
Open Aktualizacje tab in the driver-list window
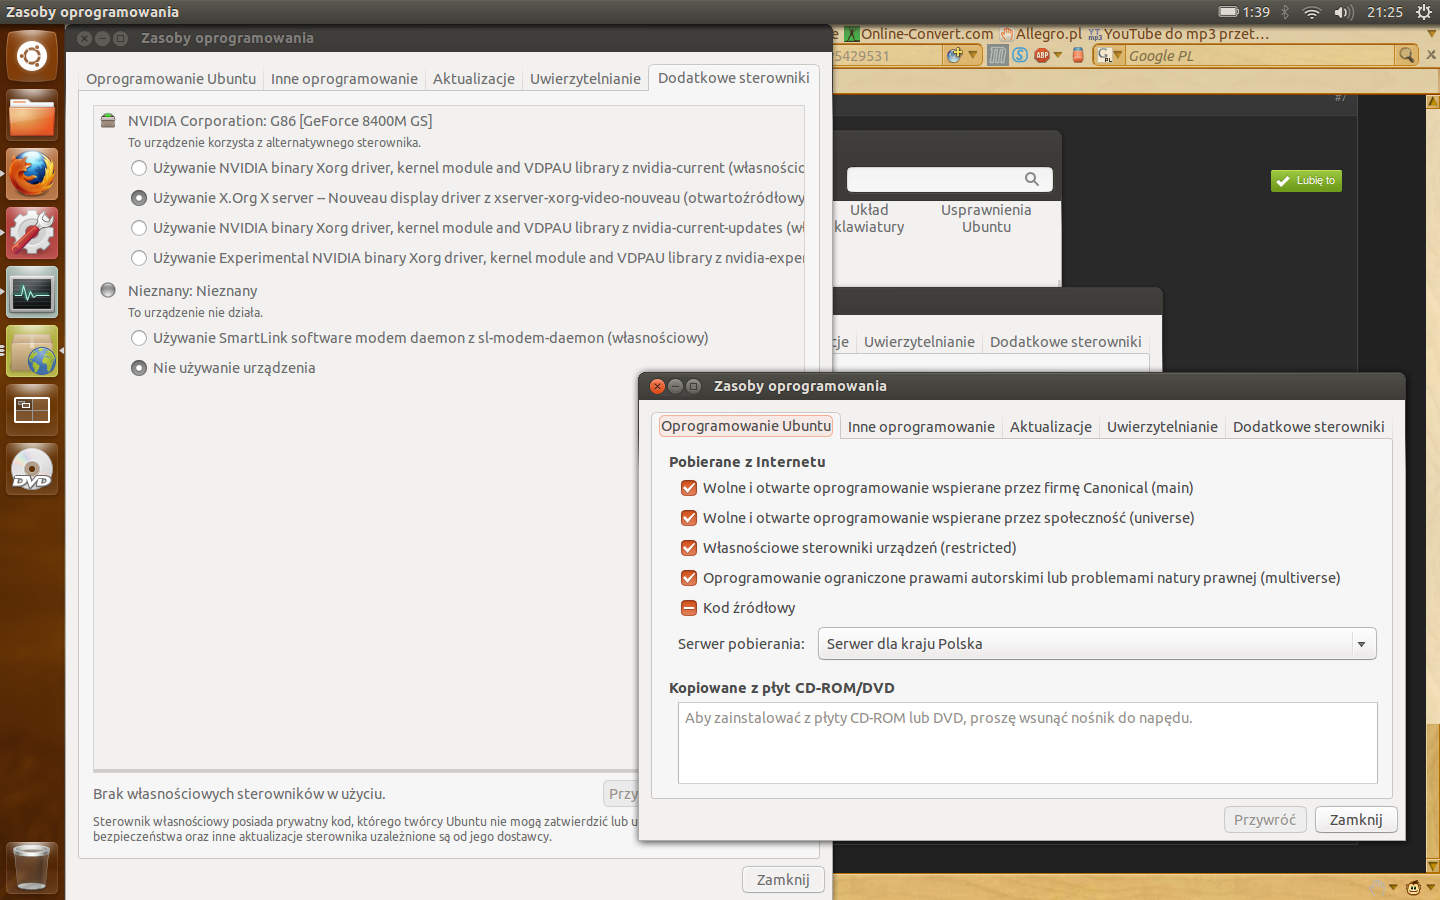[x=474, y=79]
